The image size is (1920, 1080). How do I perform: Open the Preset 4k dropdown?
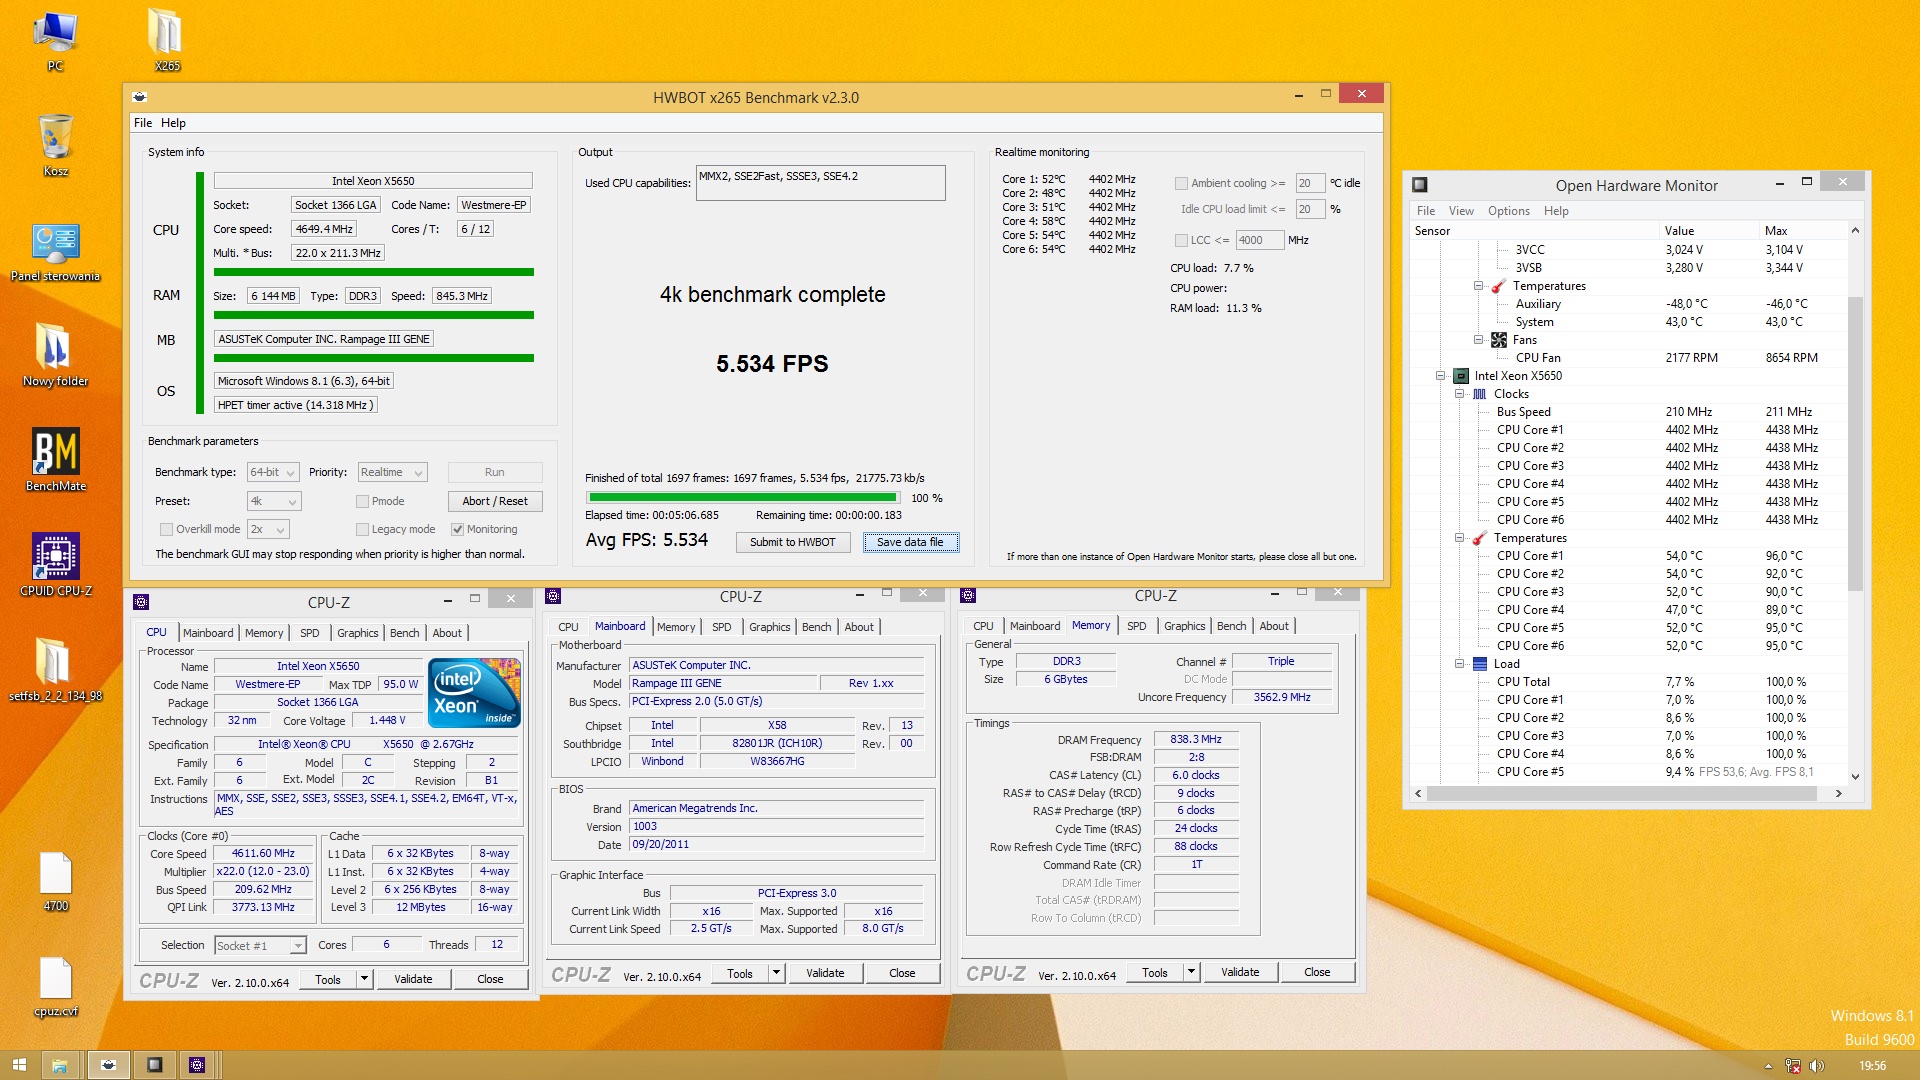[x=273, y=501]
